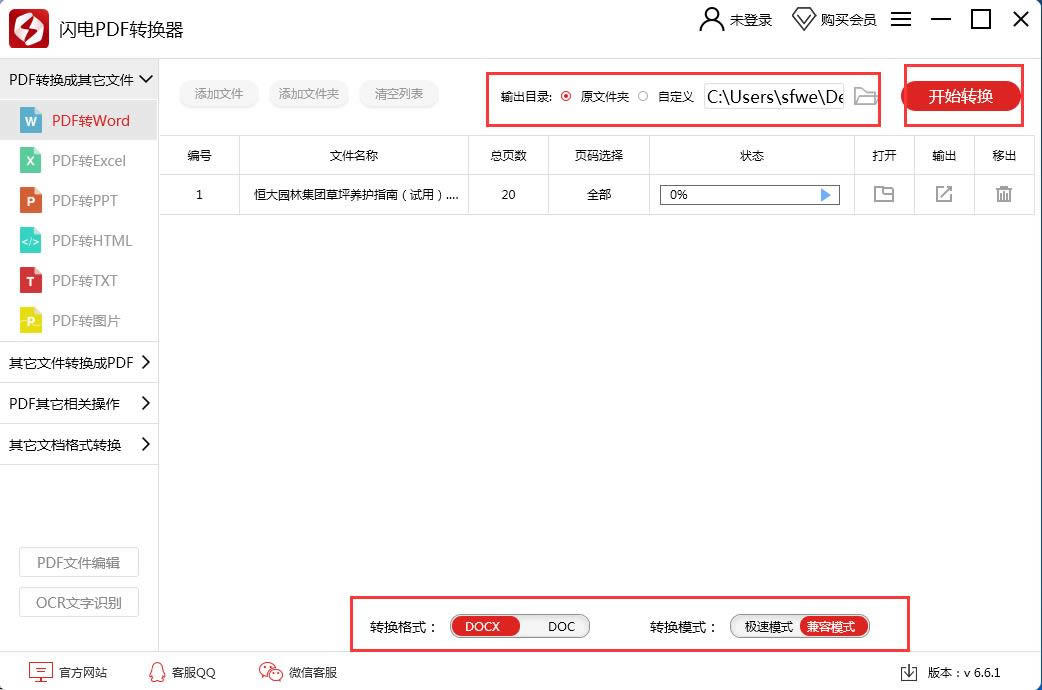Select the 自定义 output radio button

click(643, 96)
